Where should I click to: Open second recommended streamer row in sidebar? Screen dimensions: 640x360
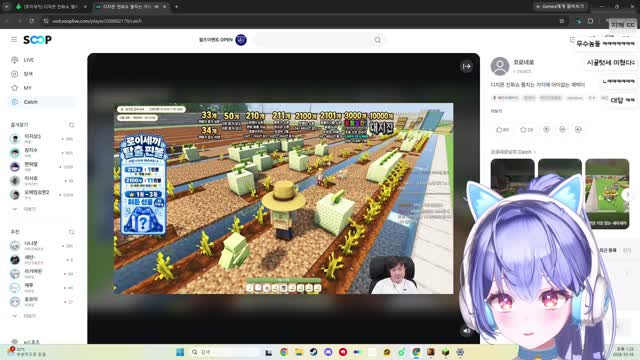pos(42,260)
